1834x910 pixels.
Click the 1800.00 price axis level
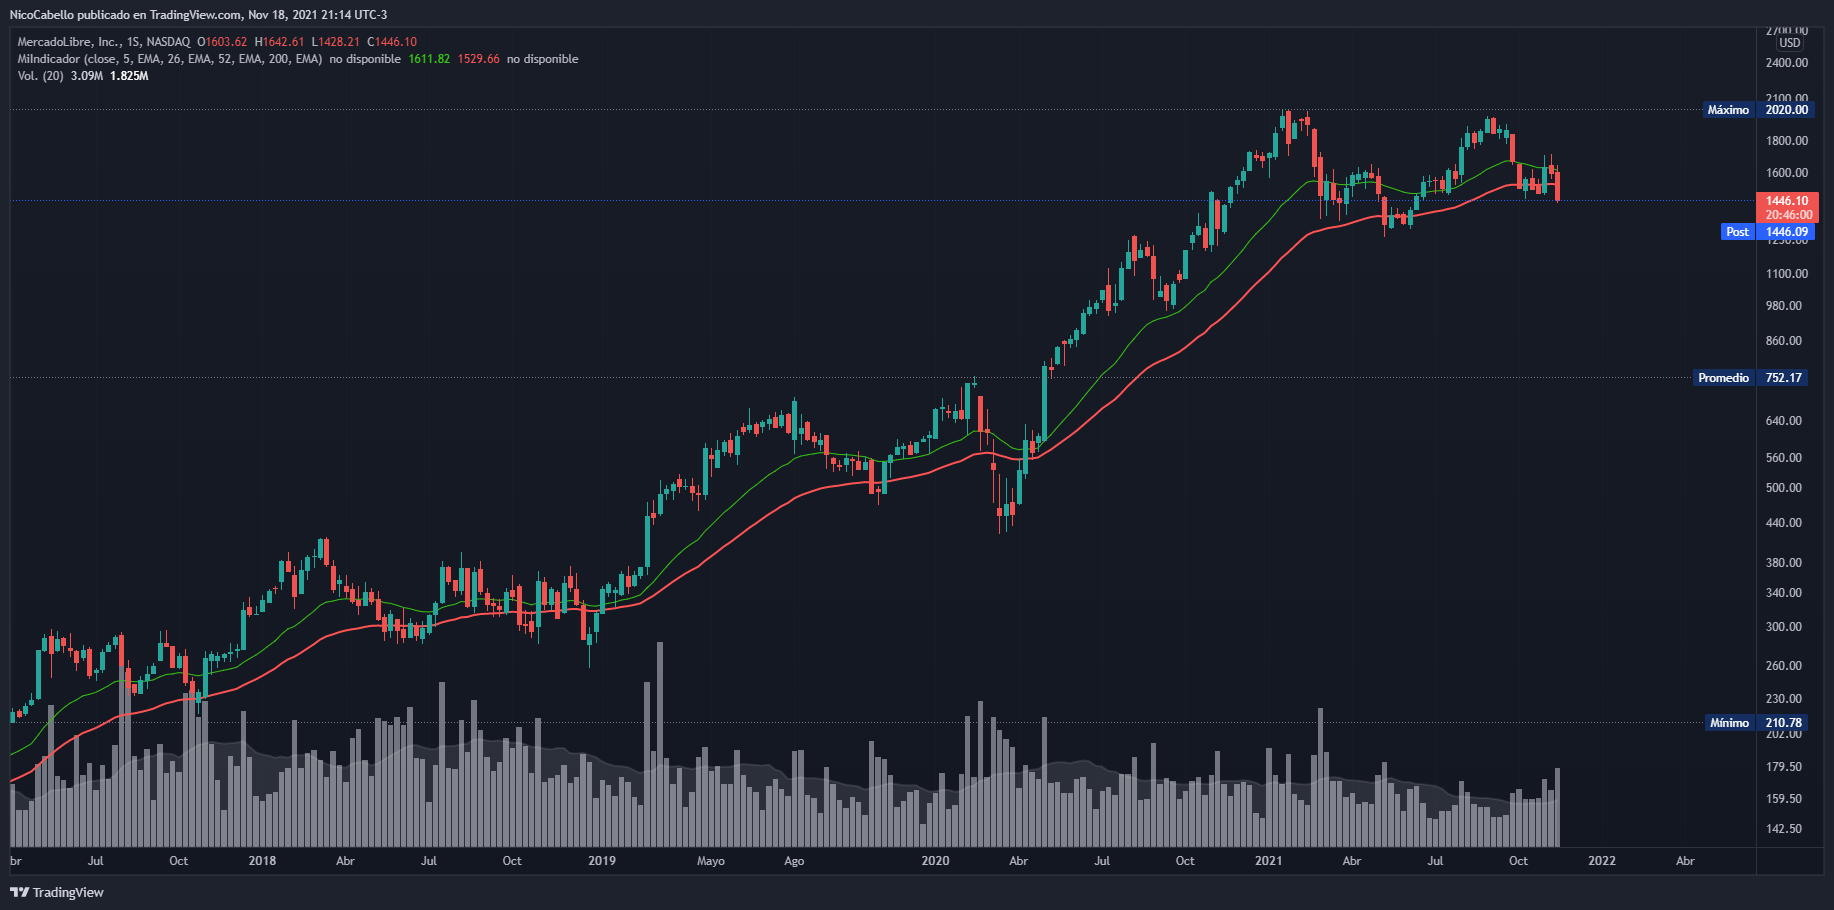(x=1787, y=141)
